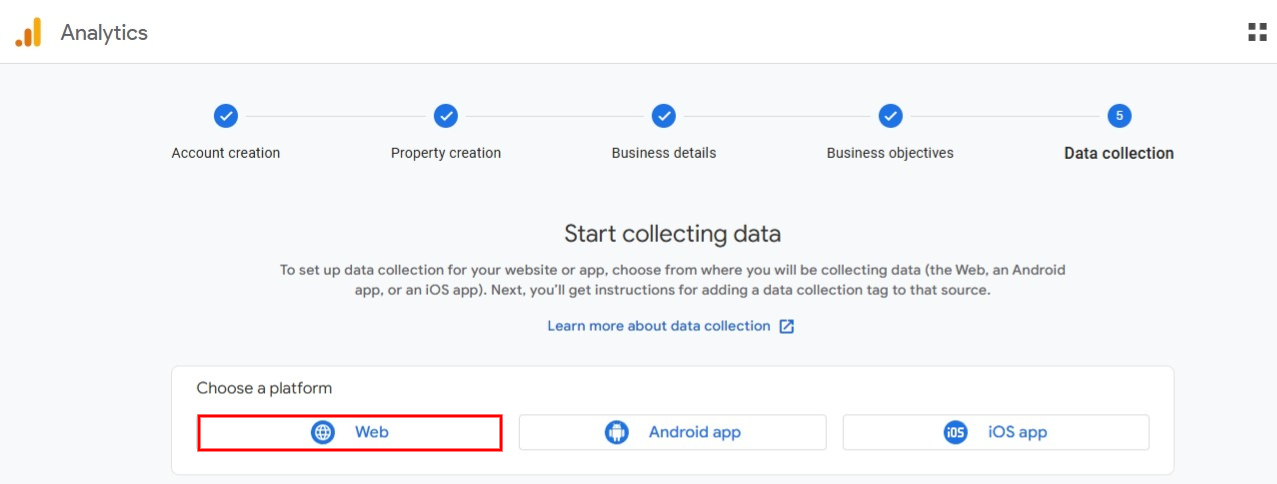Click the globe icon for Web

click(323, 433)
